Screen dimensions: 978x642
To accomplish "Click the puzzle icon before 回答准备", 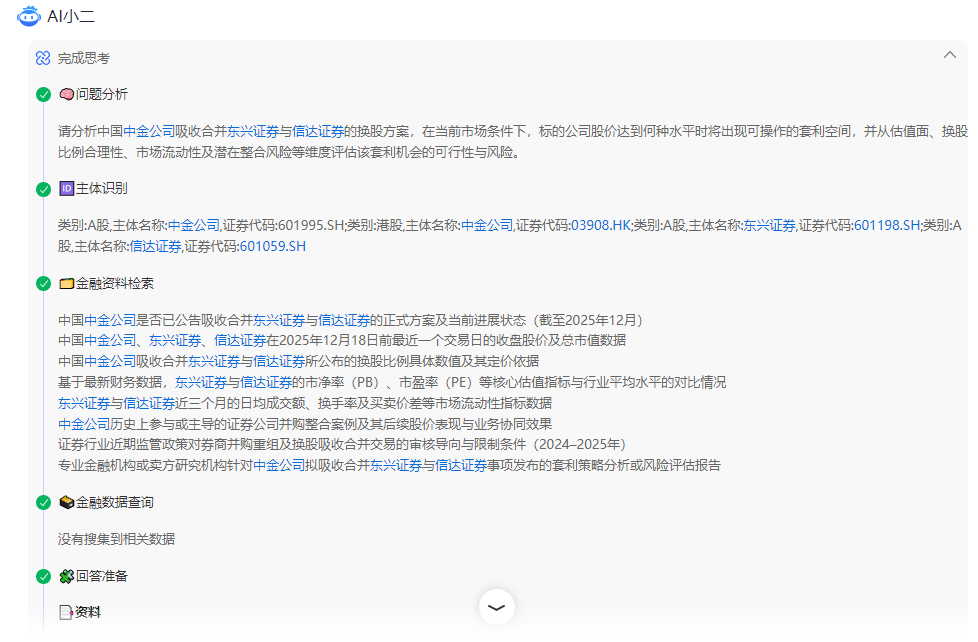I will tap(67, 576).
